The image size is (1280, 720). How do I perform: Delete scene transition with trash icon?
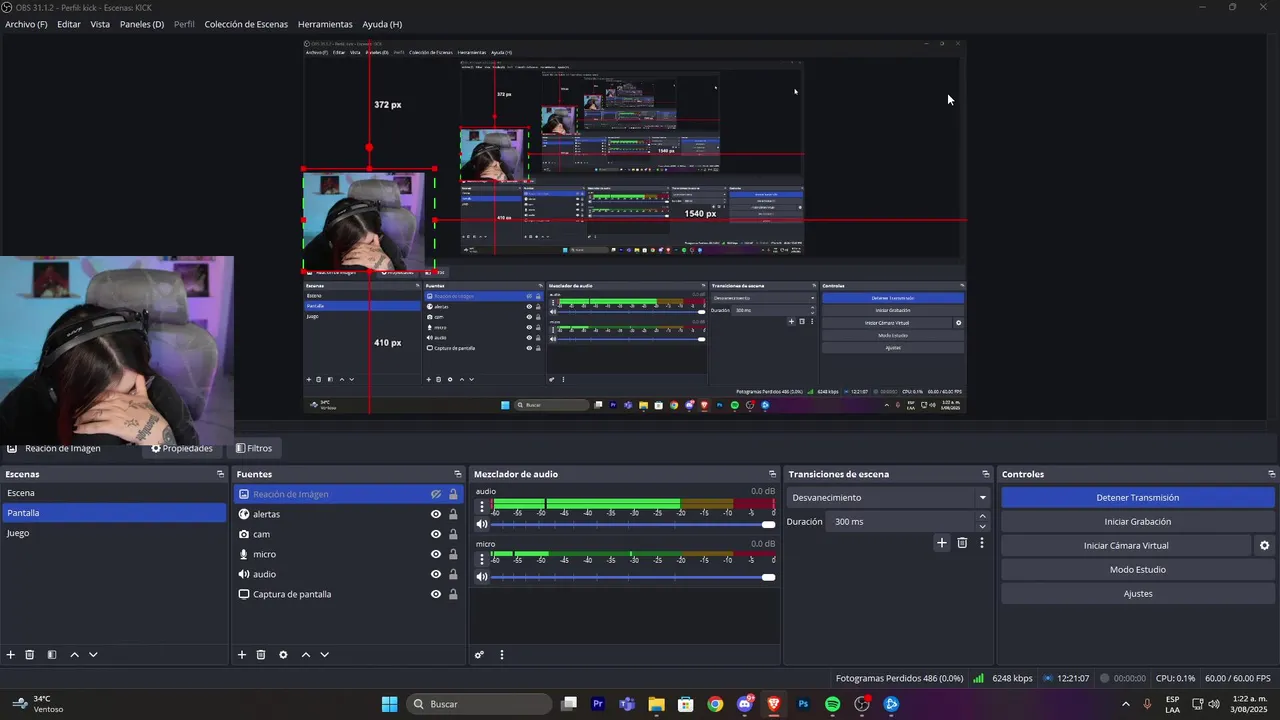[962, 543]
